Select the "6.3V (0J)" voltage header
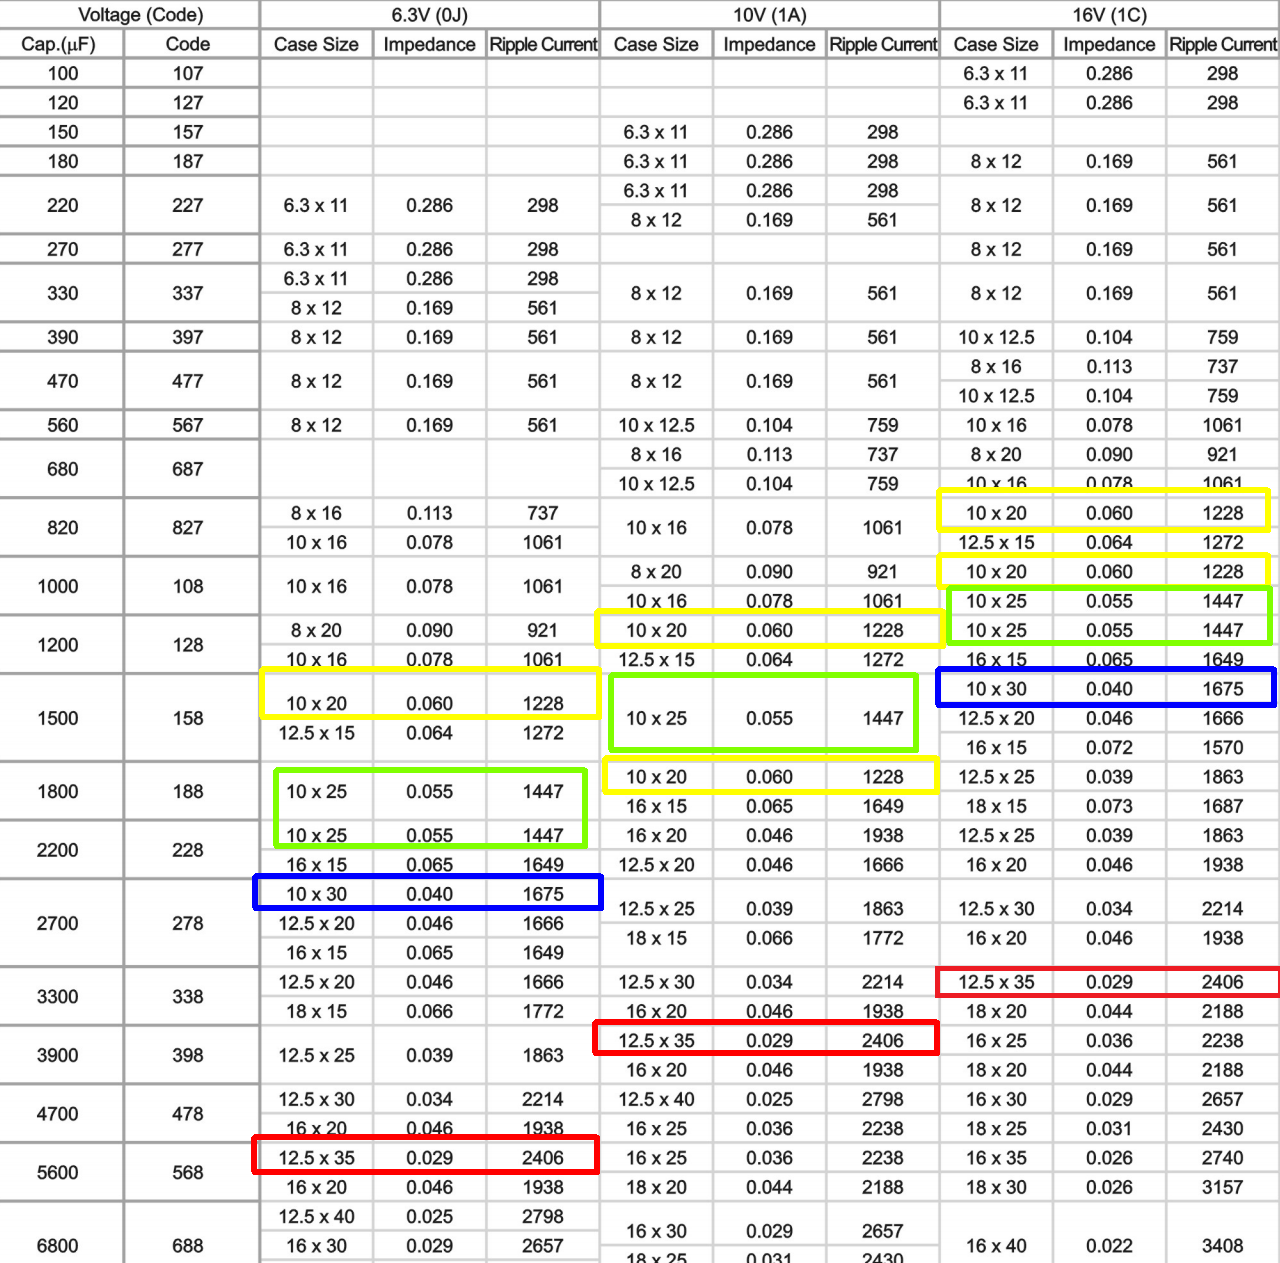1280x1263 pixels. click(x=430, y=15)
